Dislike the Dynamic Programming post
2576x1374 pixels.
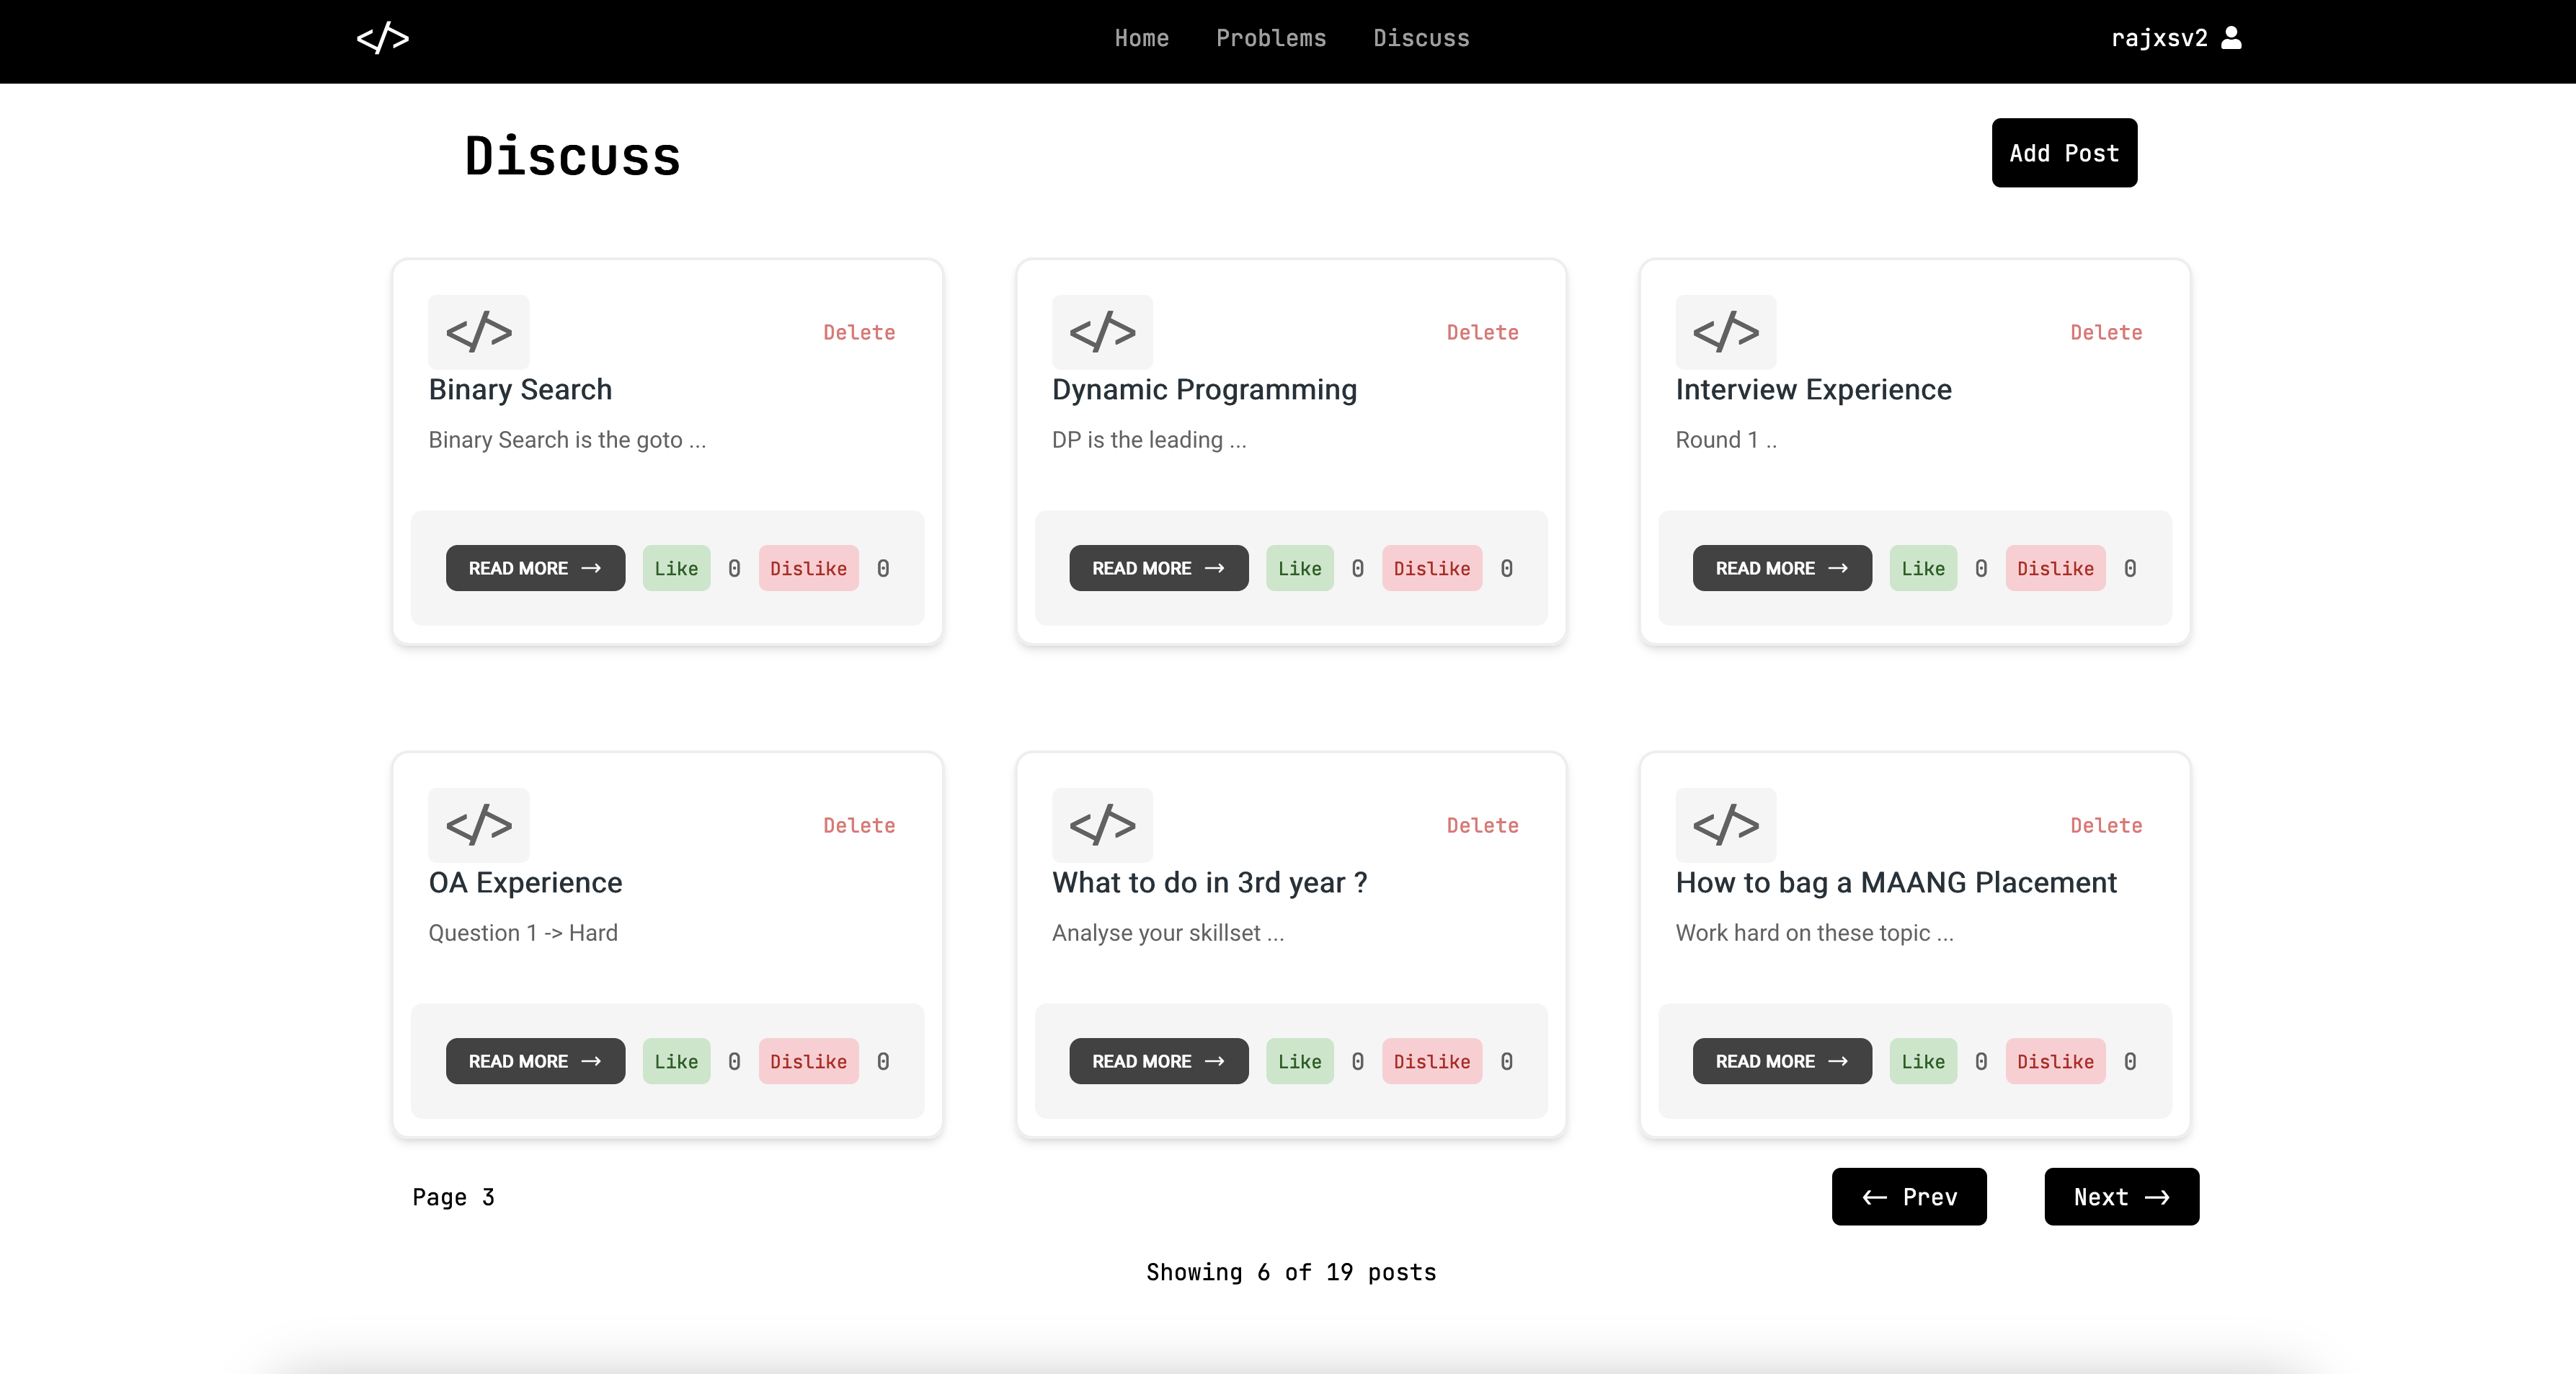1431,568
